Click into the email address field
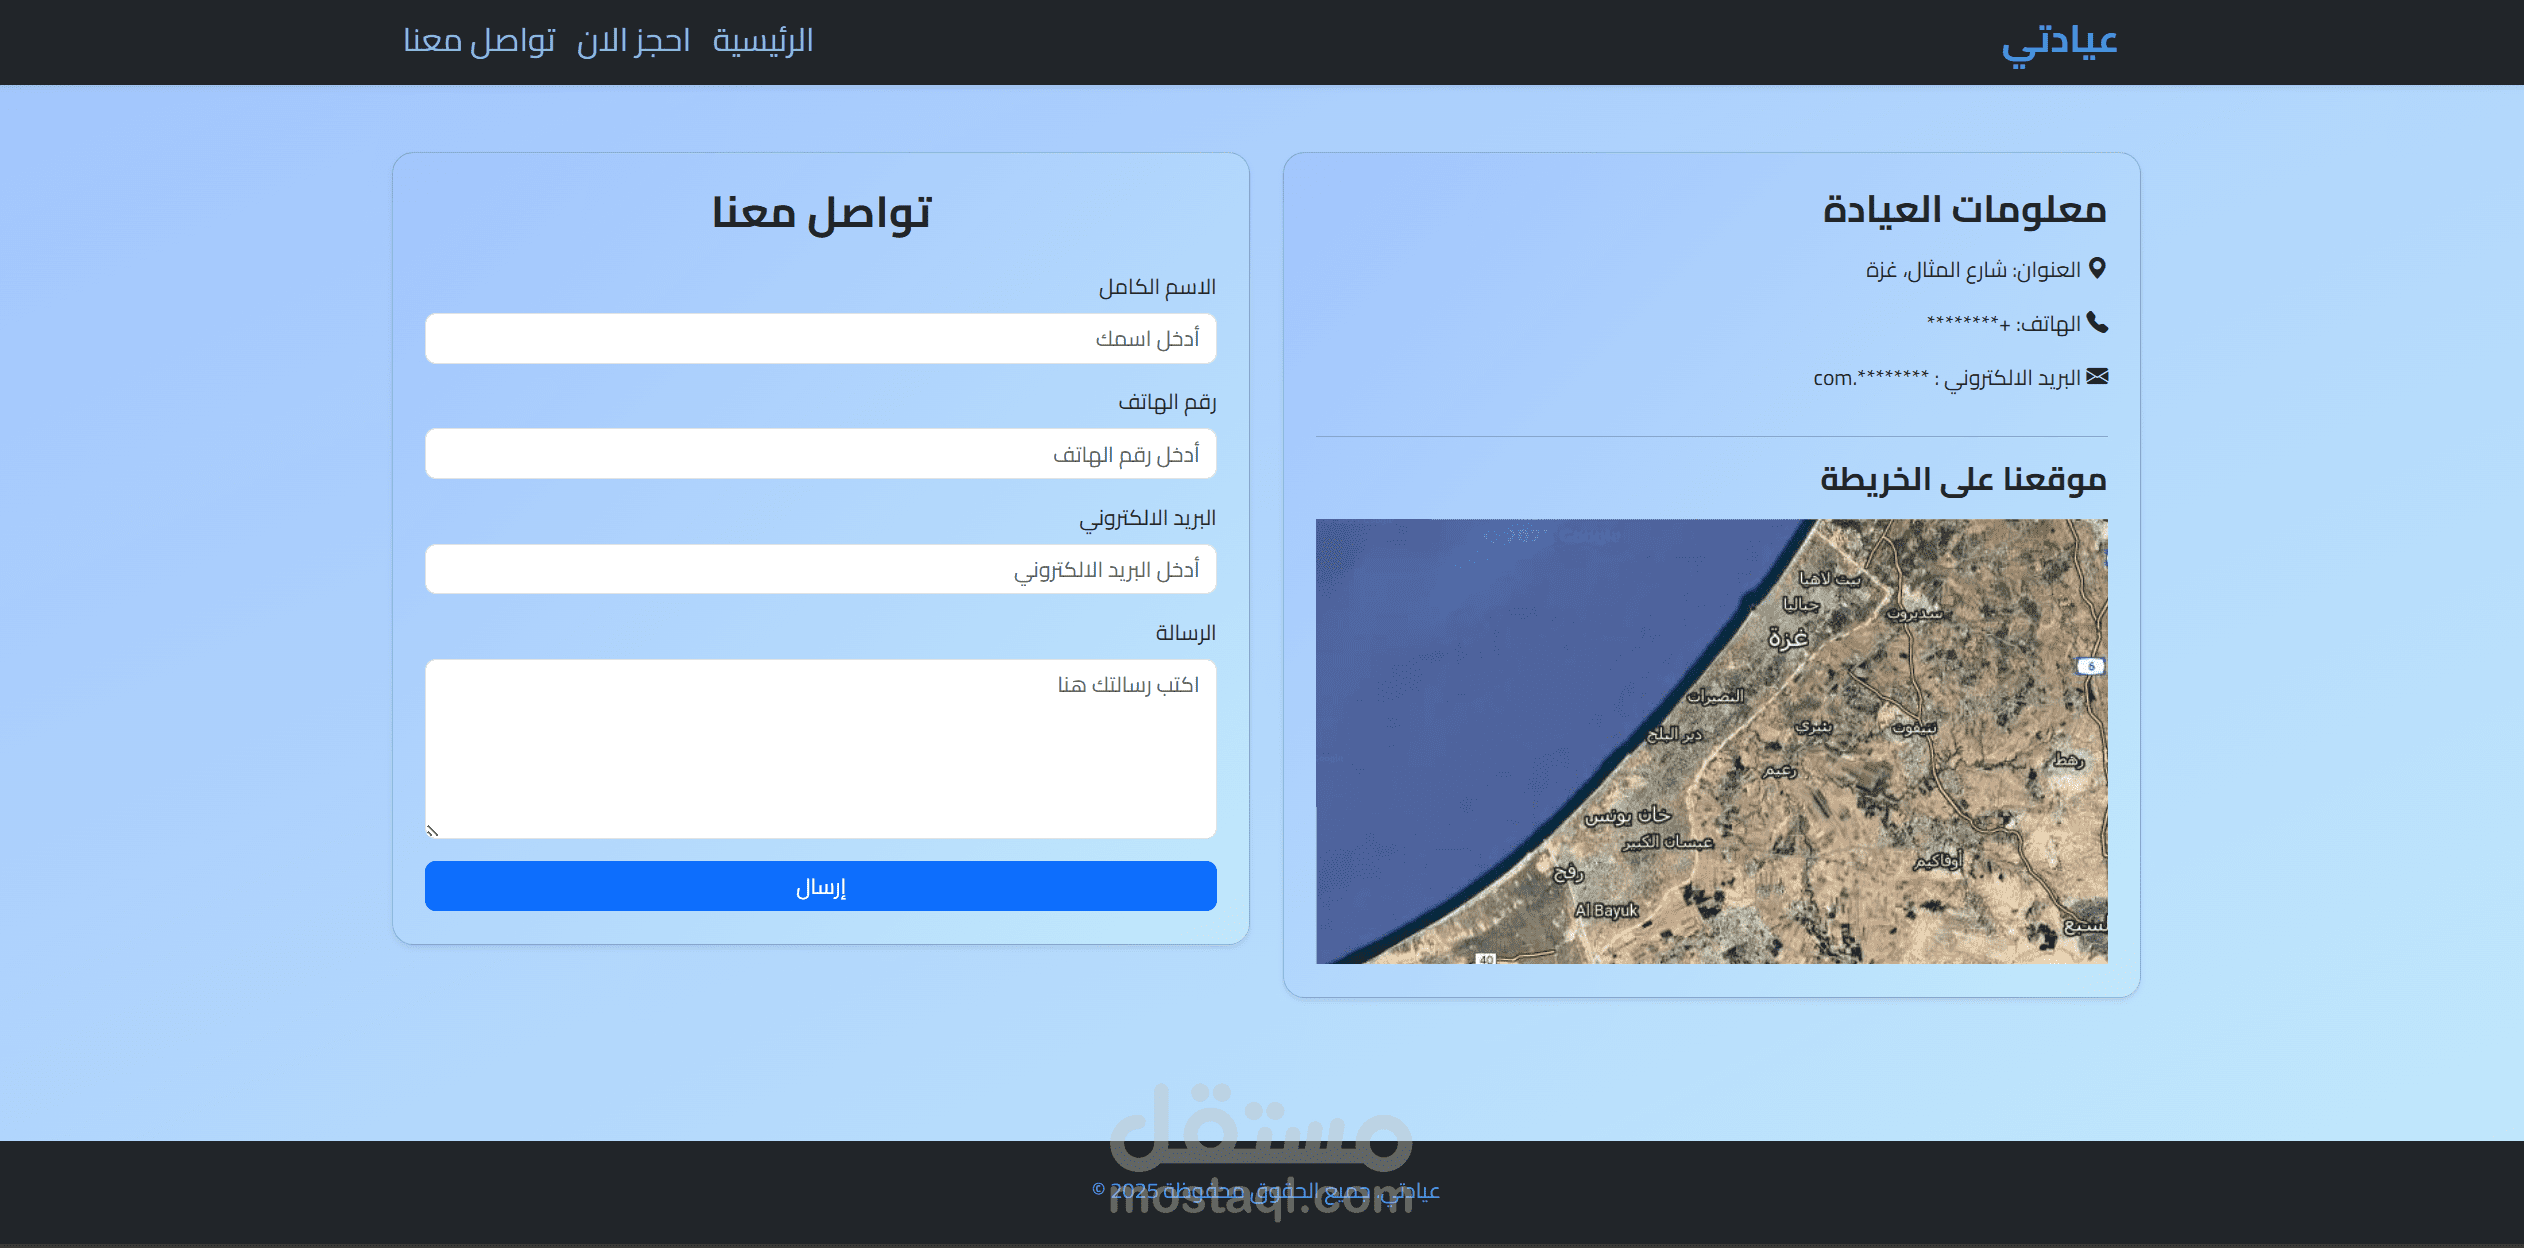Image resolution: width=2524 pixels, height=1248 pixels. 820,569
